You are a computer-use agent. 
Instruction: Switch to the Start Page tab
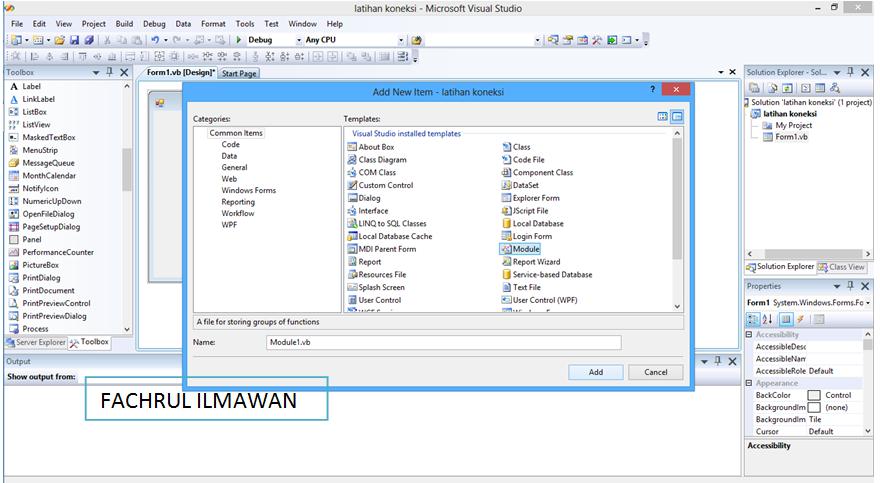click(x=239, y=73)
